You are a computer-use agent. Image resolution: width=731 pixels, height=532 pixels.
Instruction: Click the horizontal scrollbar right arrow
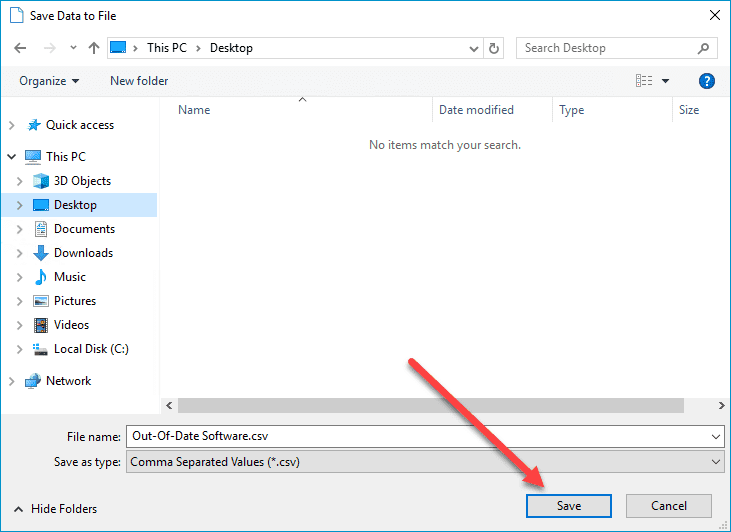pyautogui.click(x=721, y=406)
